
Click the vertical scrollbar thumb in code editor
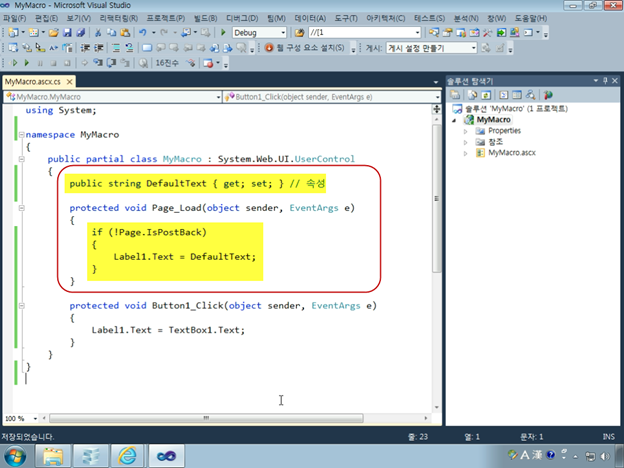tap(437, 198)
